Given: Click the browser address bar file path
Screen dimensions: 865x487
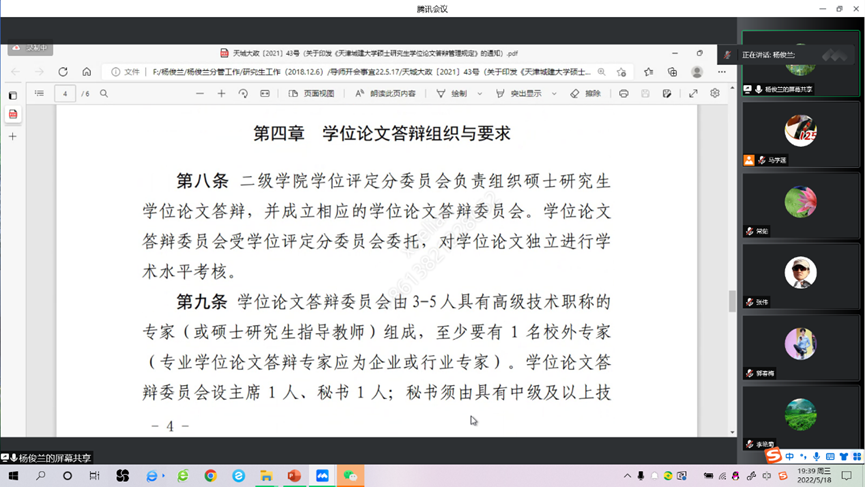Looking at the screenshot, I should [x=371, y=72].
